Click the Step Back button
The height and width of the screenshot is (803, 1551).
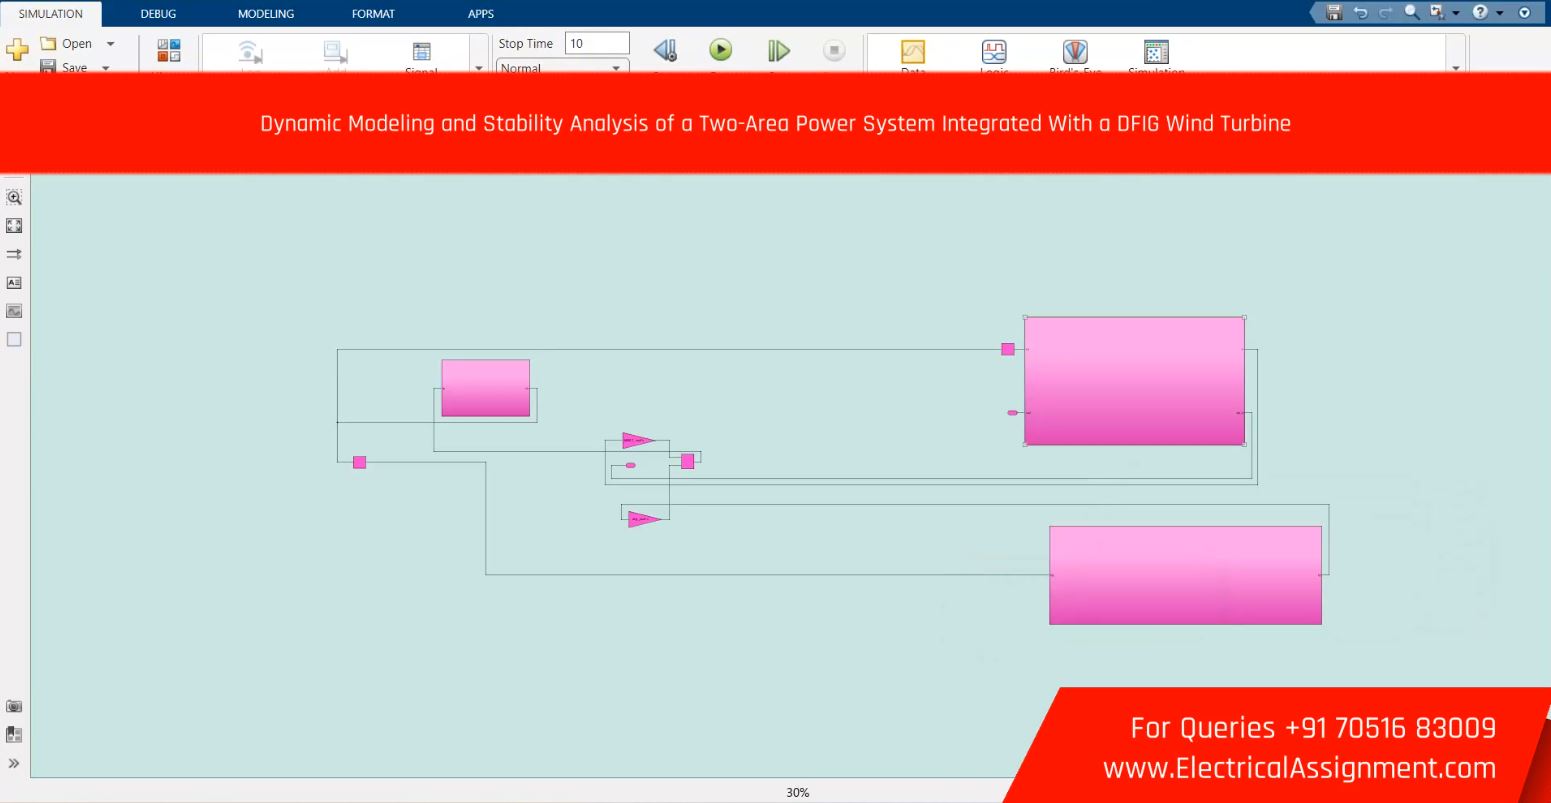[x=665, y=50]
